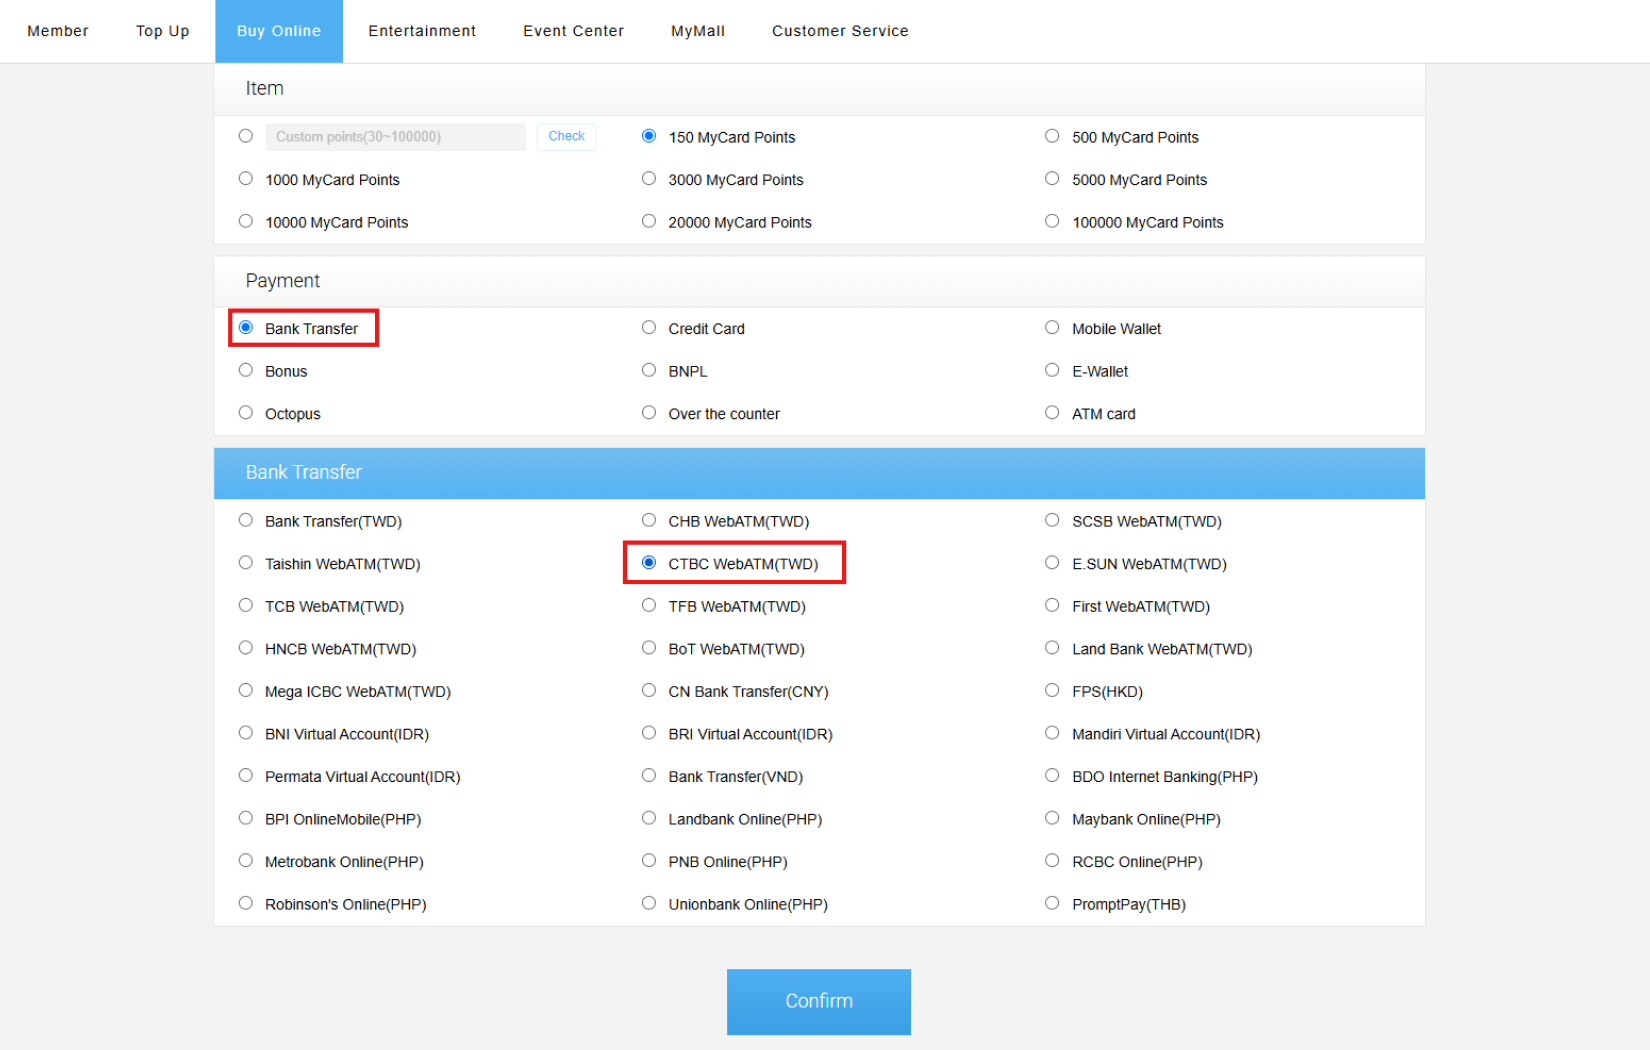Select FPS(HKD) option

[x=1052, y=690]
